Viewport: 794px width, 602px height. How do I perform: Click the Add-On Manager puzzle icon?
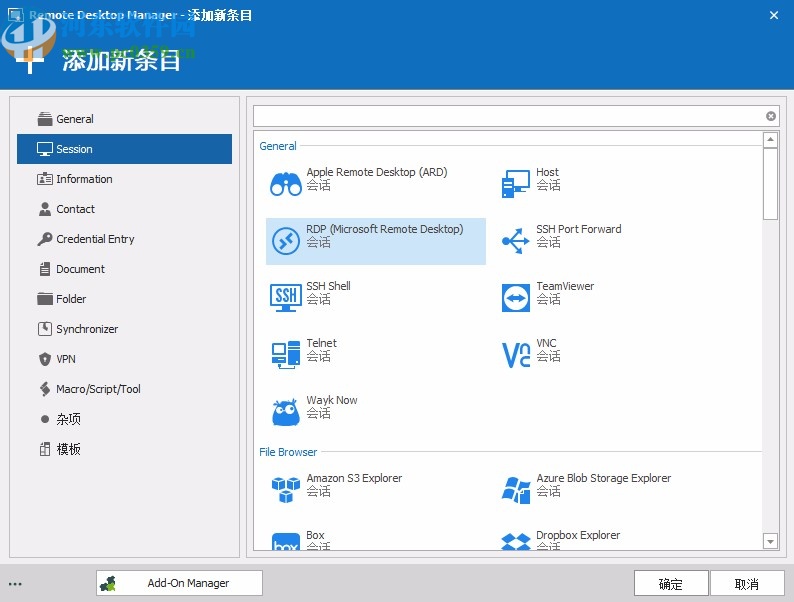tap(108, 584)
